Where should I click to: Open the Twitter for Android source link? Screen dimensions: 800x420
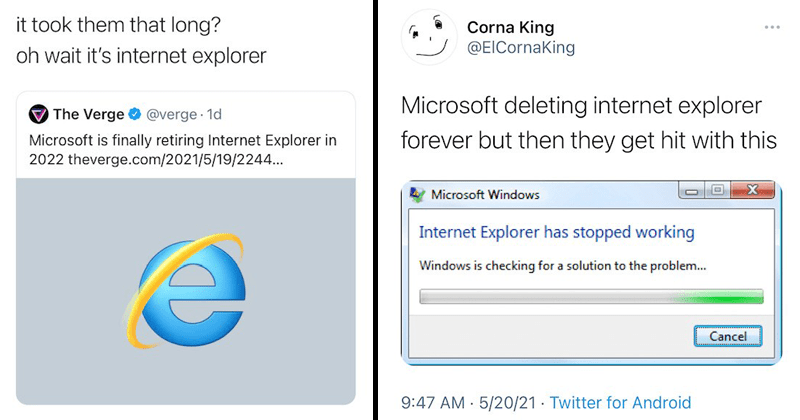pos(620,402)
